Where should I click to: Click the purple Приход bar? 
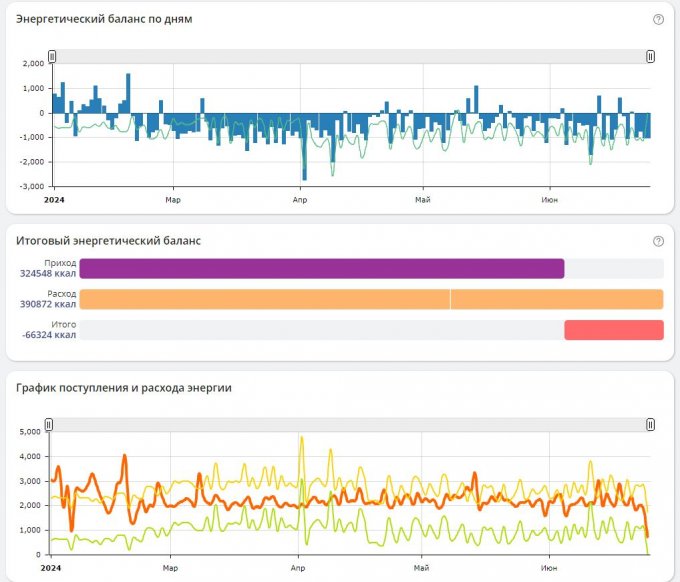click(x=321, y=269)
